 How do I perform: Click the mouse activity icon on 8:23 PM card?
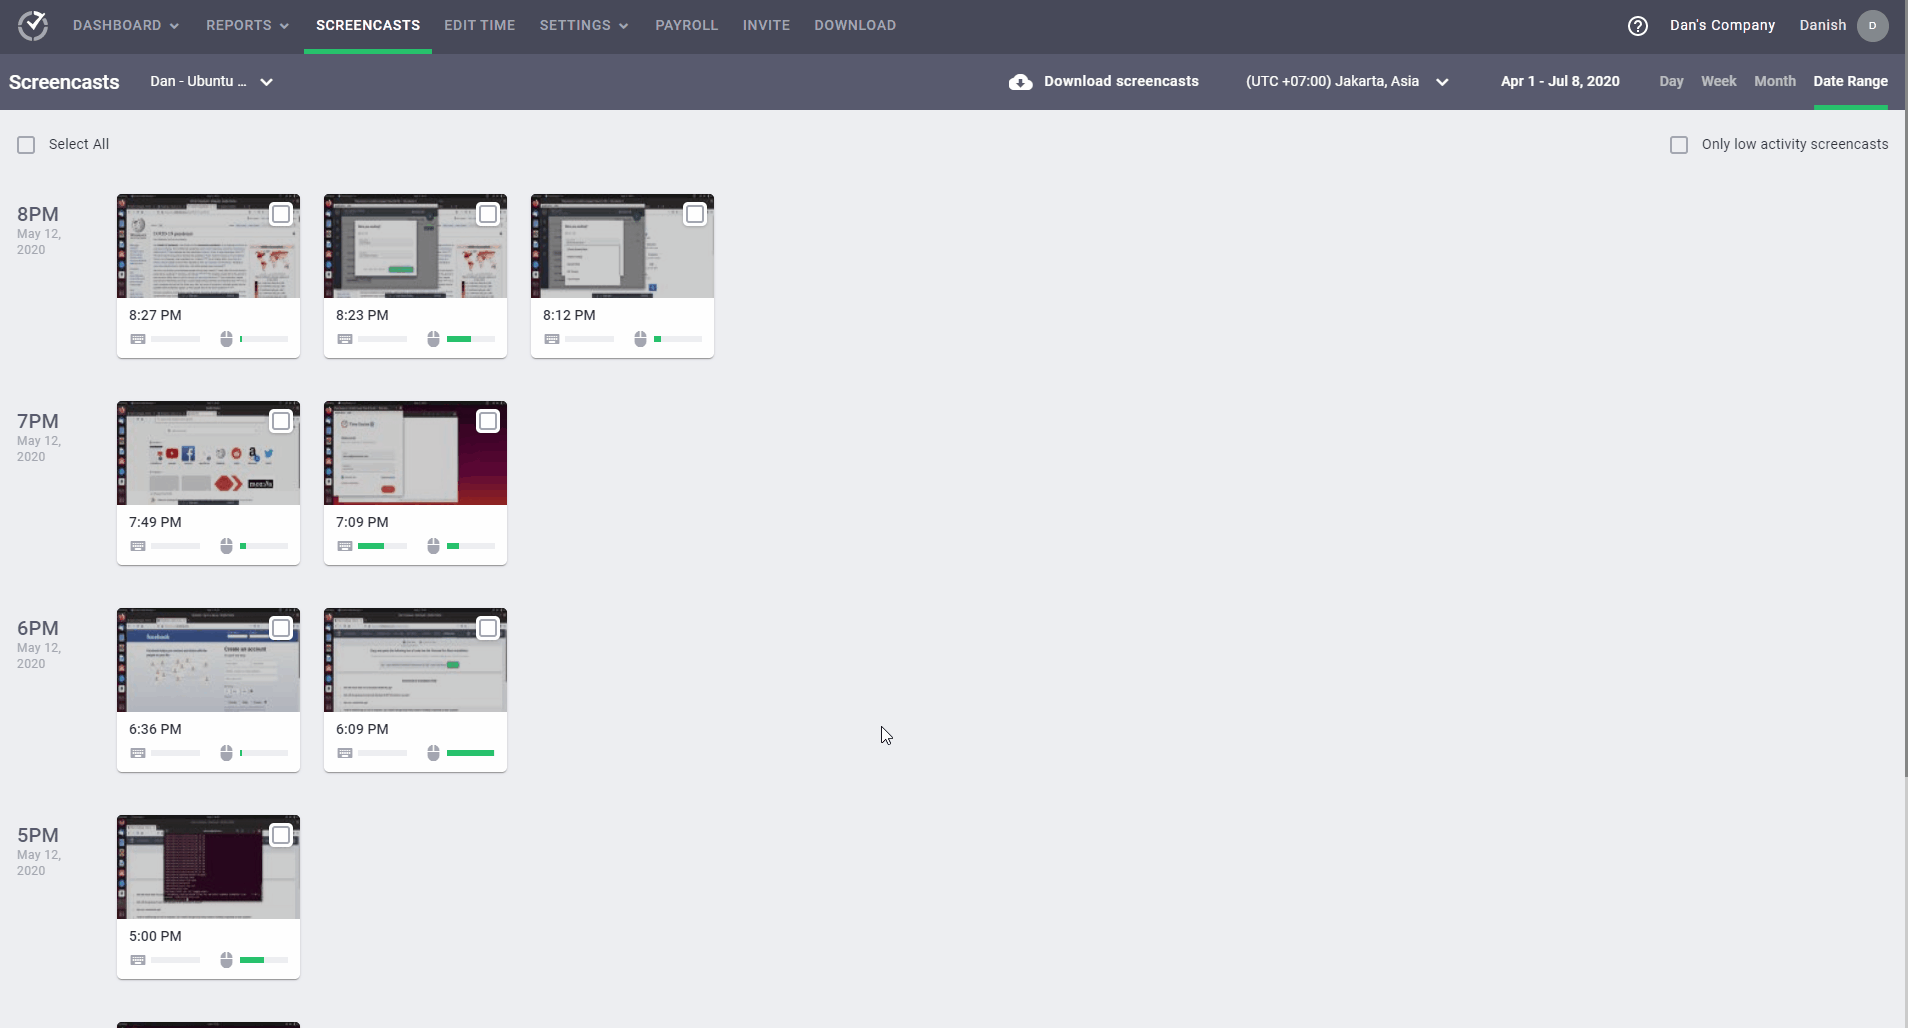(432, 338)
